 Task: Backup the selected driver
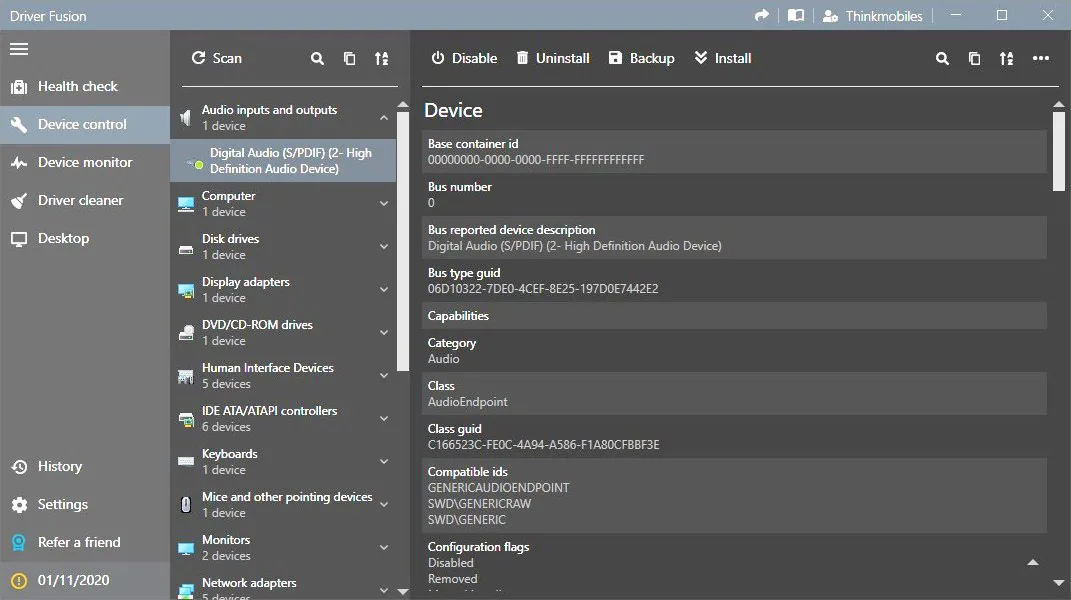641,58
